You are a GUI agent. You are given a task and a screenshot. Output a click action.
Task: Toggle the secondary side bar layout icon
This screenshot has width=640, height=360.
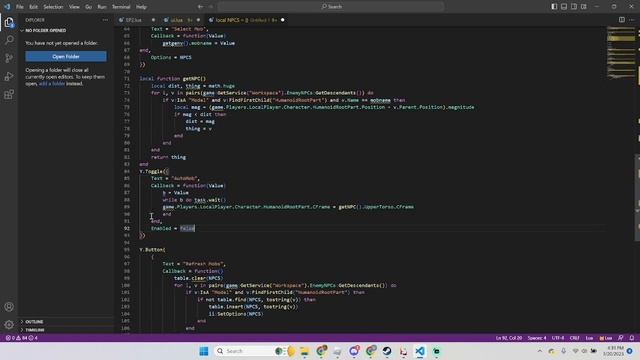tap(574, 7)
